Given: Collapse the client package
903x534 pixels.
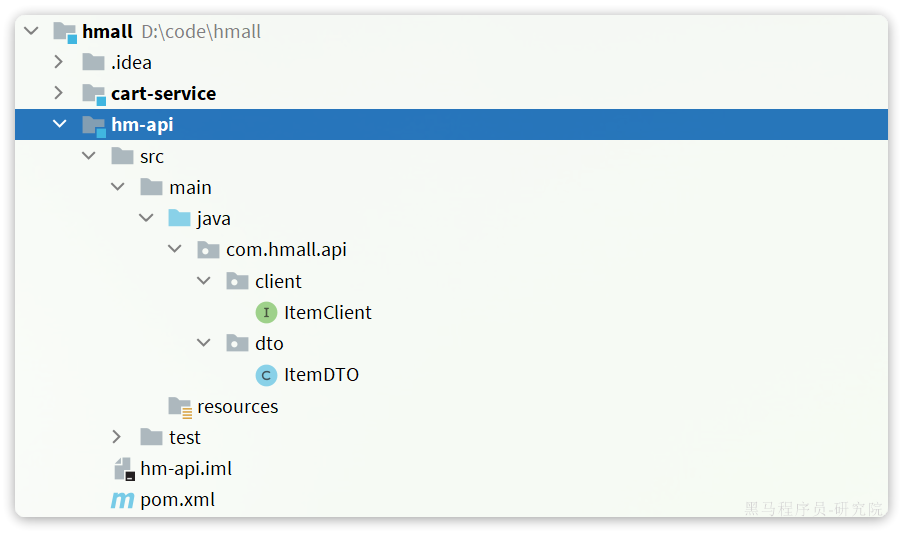Looking at the screenshot, I should (x=204, y=281).
